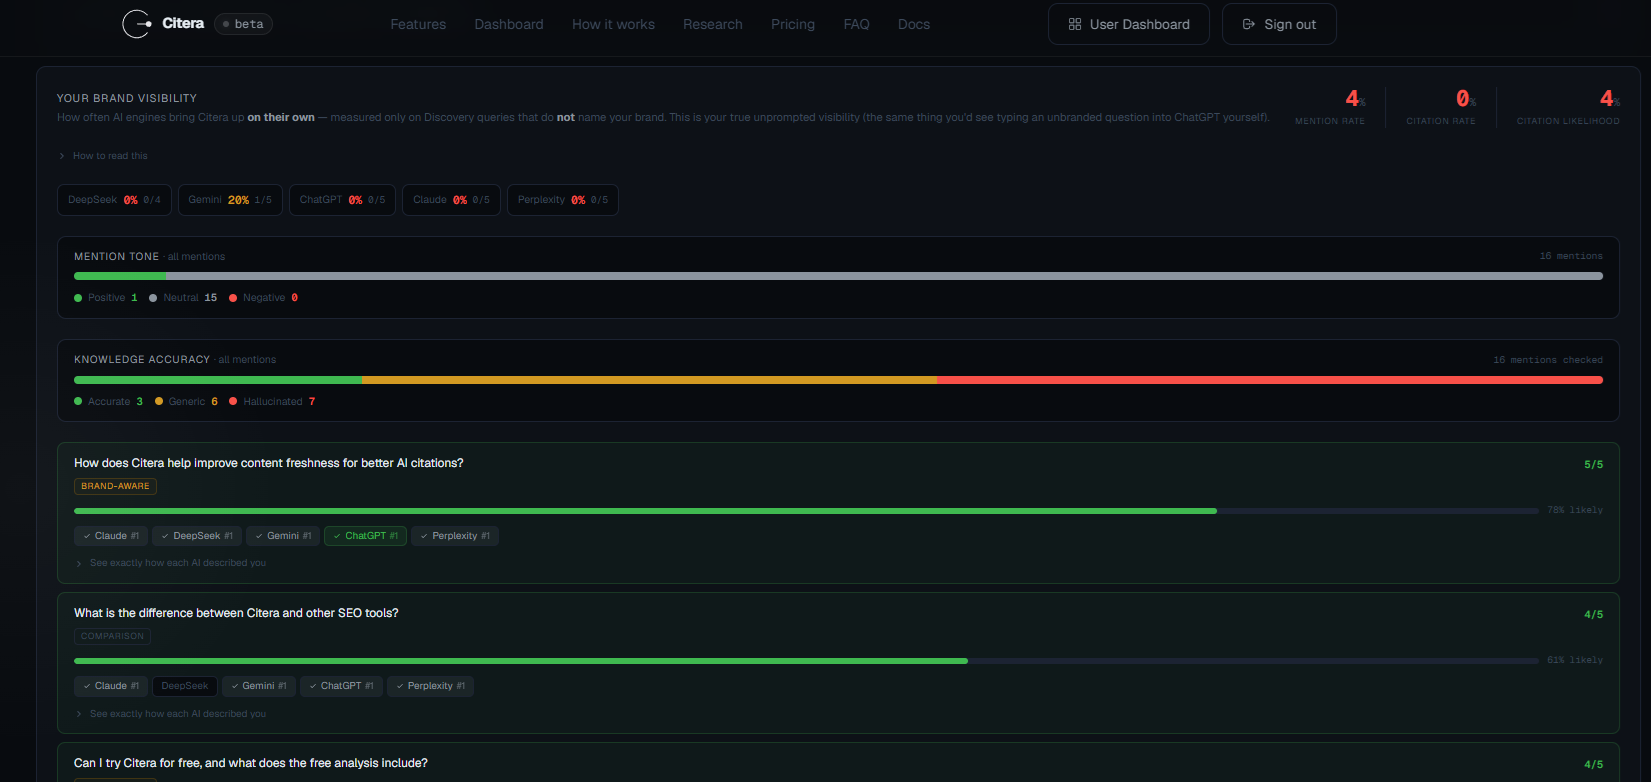Click the 4/5 score on SEO tools question
This screenshot has width=1651, height=782.
tap(1593, 614)
